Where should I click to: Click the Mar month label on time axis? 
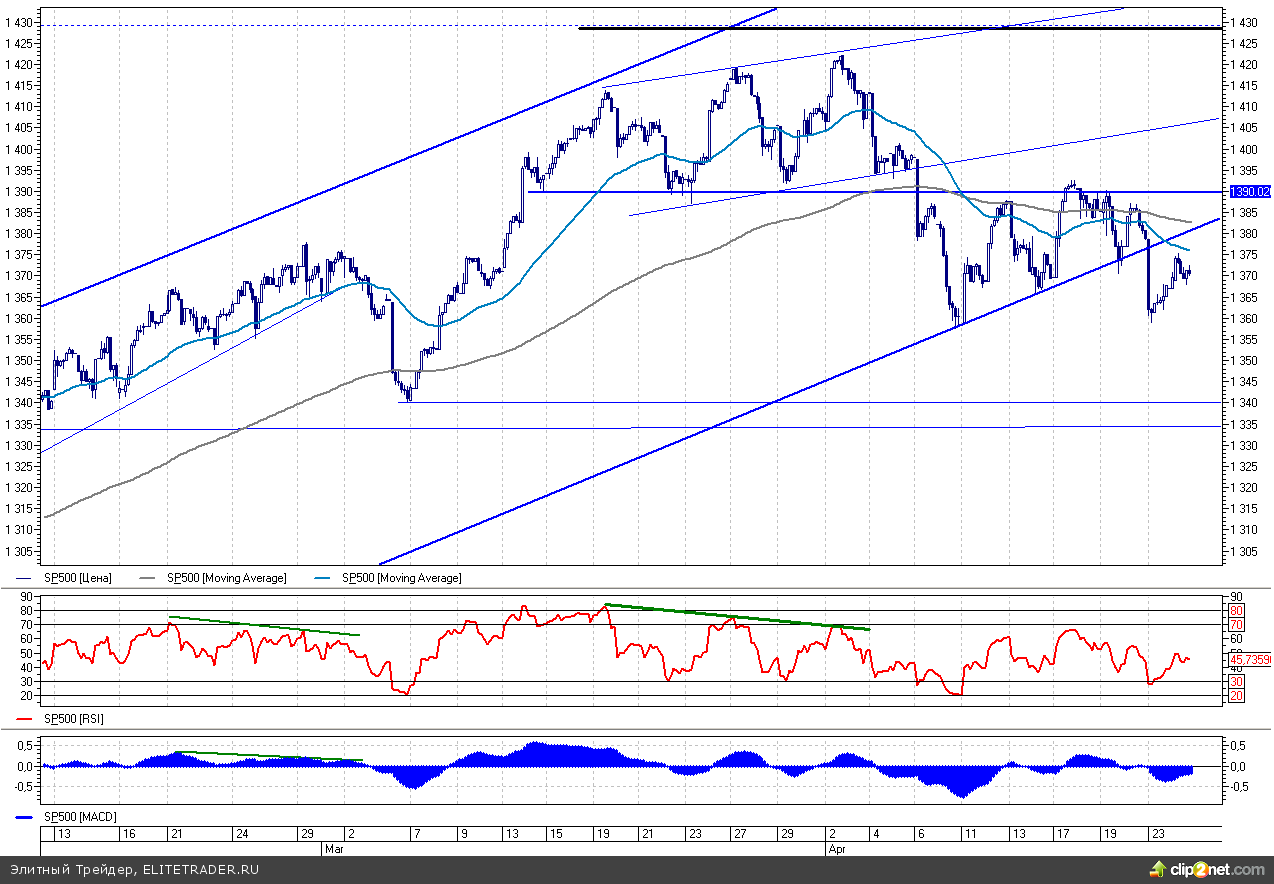pyautogui.click(x=333, y=848)
